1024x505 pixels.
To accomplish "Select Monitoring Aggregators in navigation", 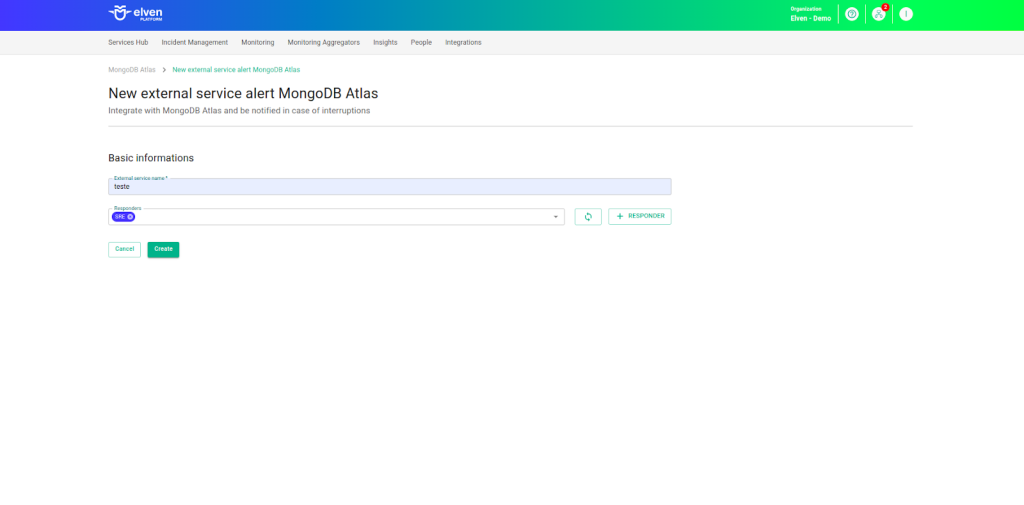I will [x=323, y=43].
